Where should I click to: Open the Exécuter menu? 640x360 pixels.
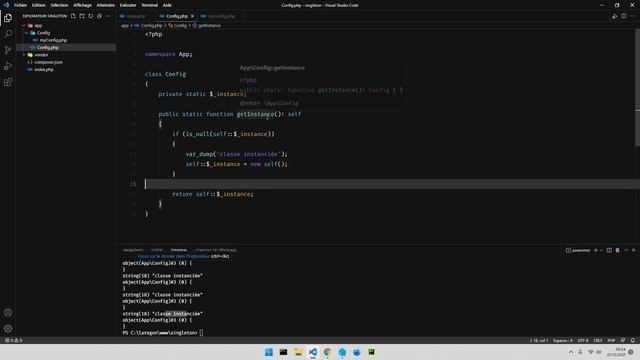tap(128, 5)
